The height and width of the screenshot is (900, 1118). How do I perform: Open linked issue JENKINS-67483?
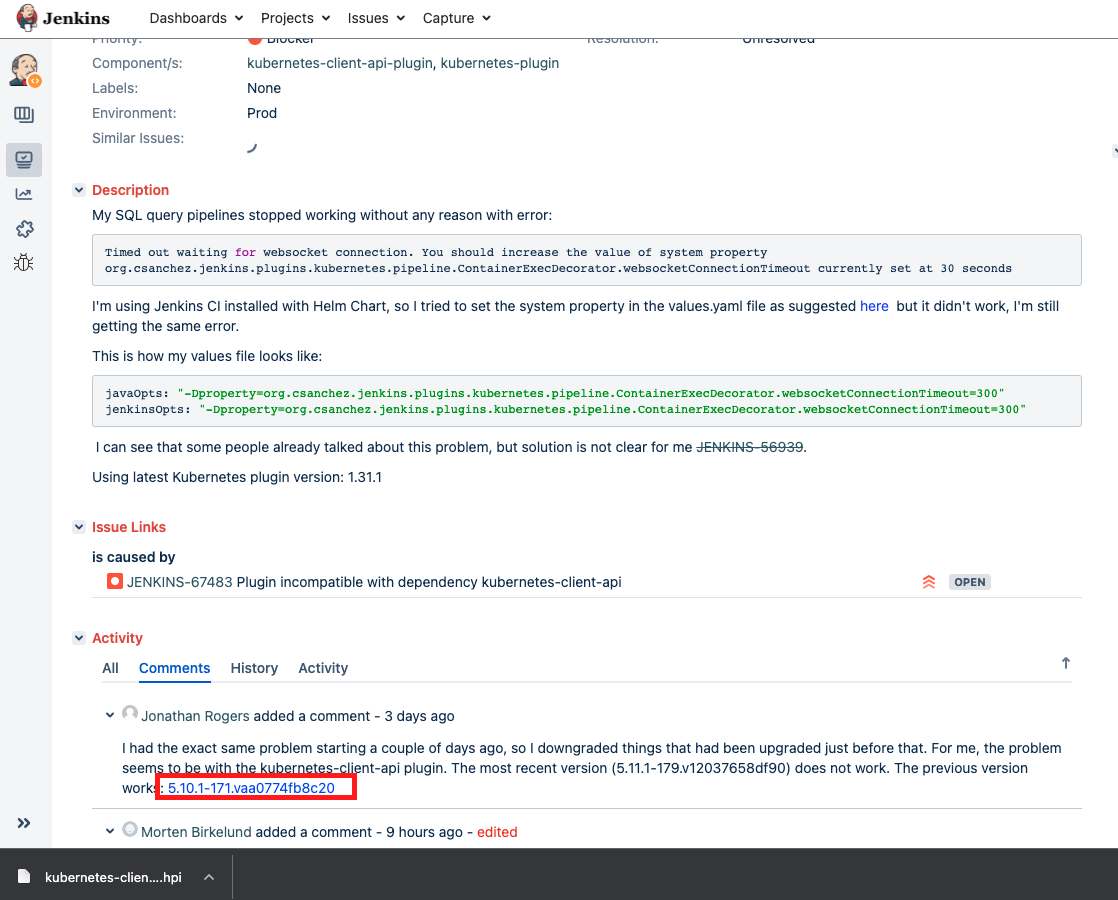click(180, 582)
